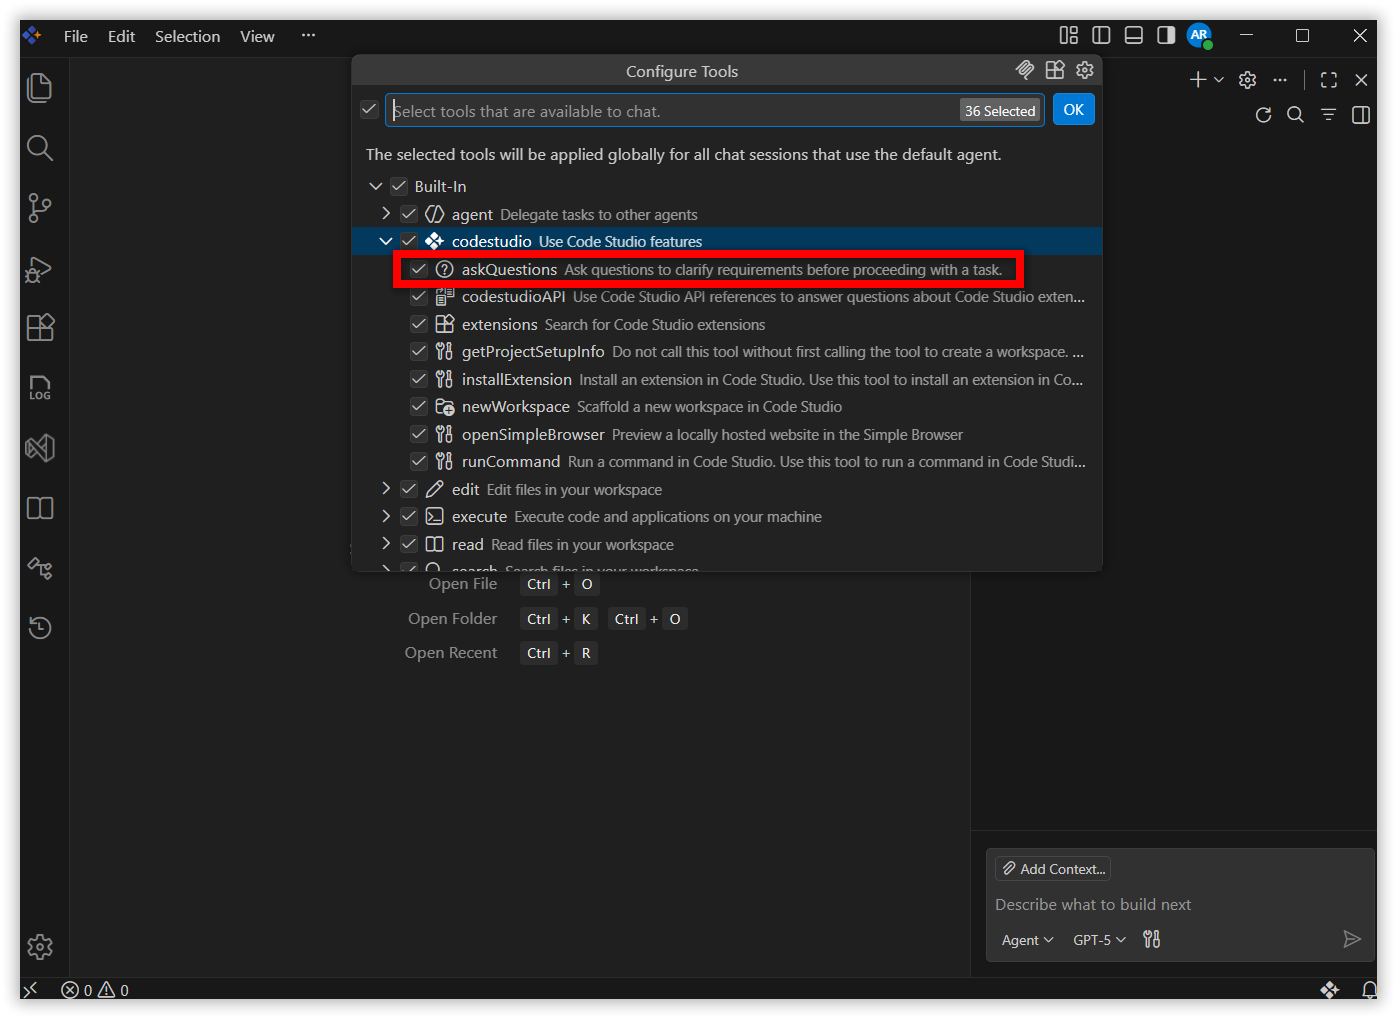Open the Selection menu
1397x1019 pixels.
click(x=187, y=36)
